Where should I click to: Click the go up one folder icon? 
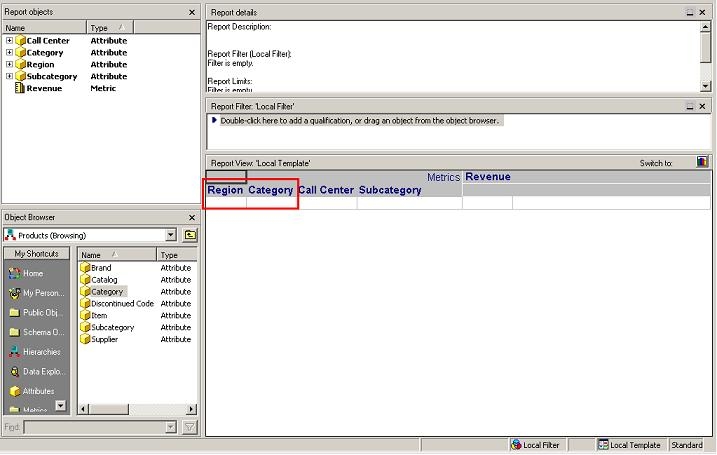pyautogui.click(x=190, y=235)
